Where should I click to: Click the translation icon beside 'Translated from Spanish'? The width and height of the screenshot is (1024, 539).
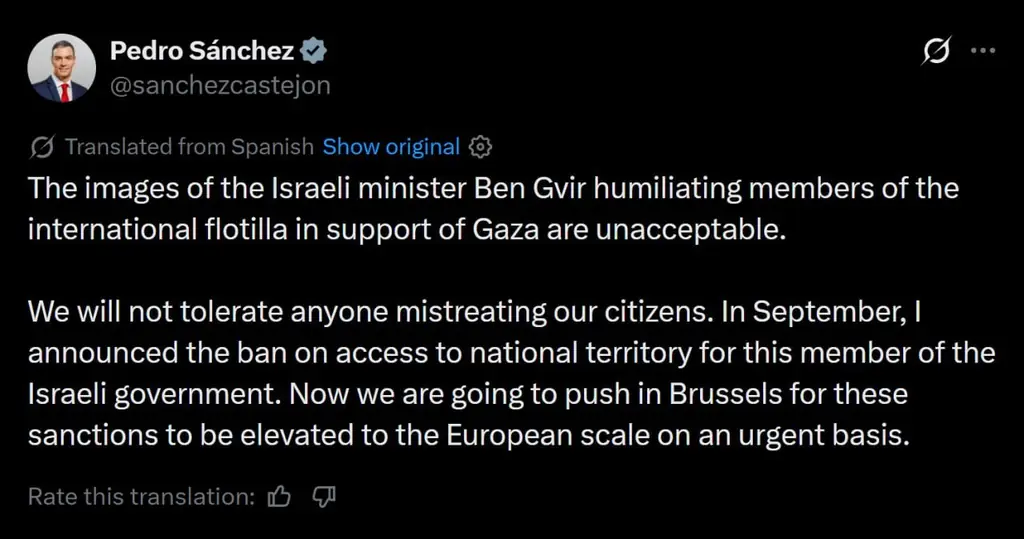click(42, 147)
